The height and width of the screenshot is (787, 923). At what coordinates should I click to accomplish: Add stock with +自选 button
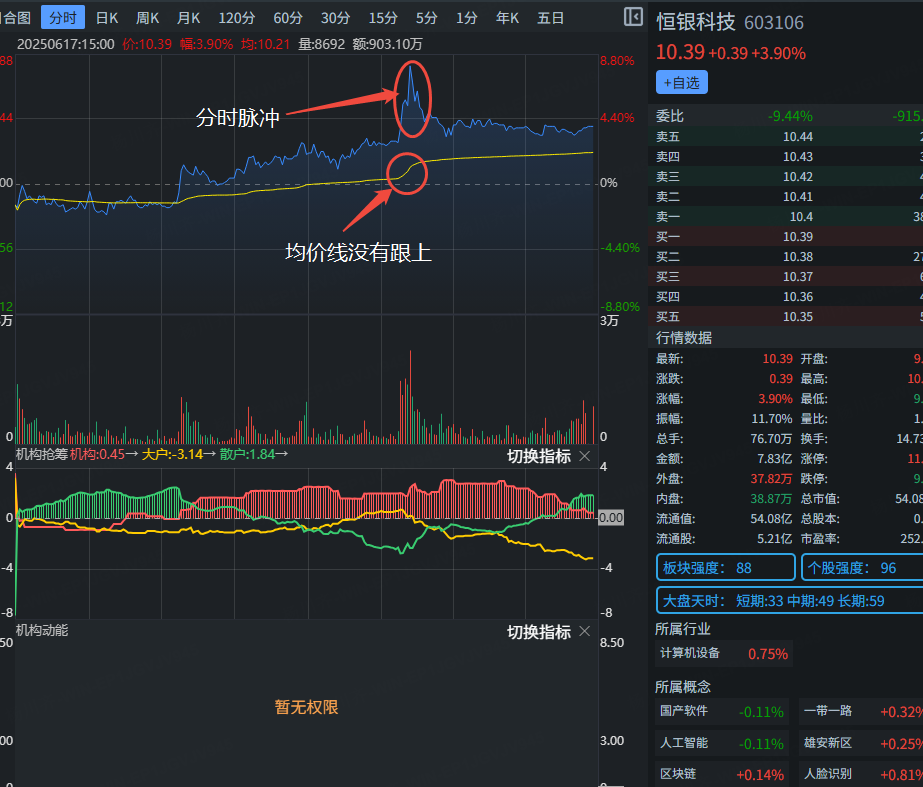click(681, 82)
